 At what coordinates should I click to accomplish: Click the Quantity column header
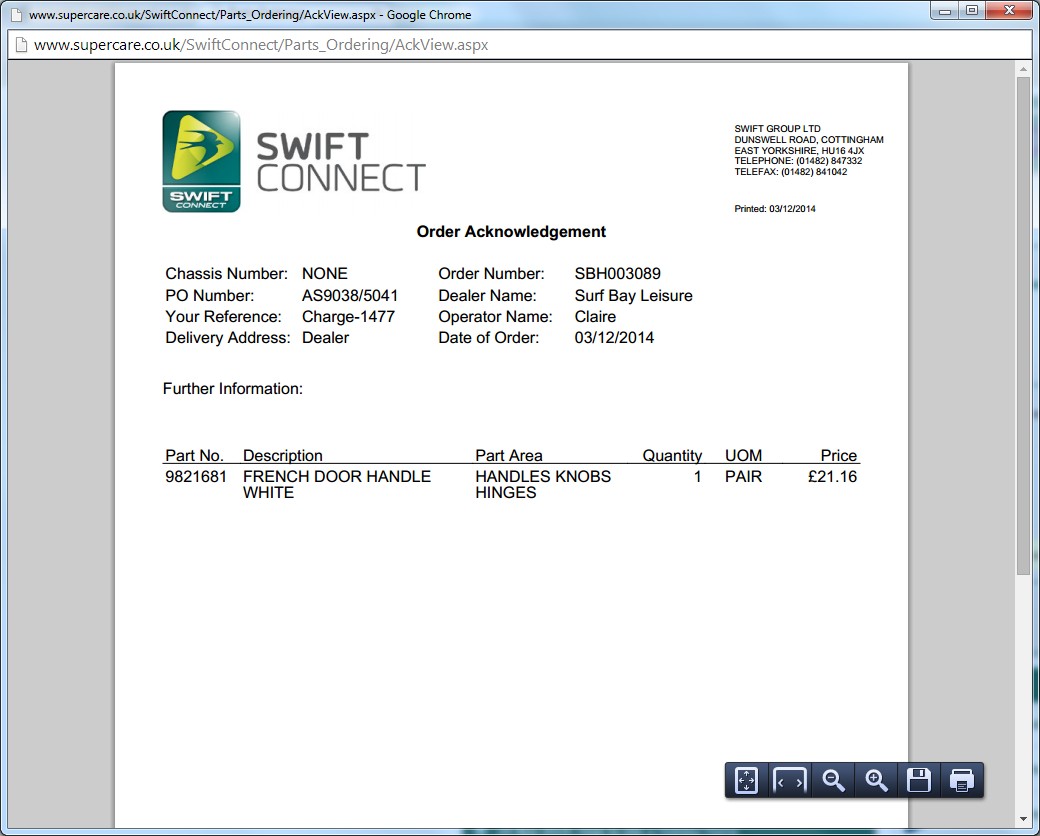(x=672, y=456)
